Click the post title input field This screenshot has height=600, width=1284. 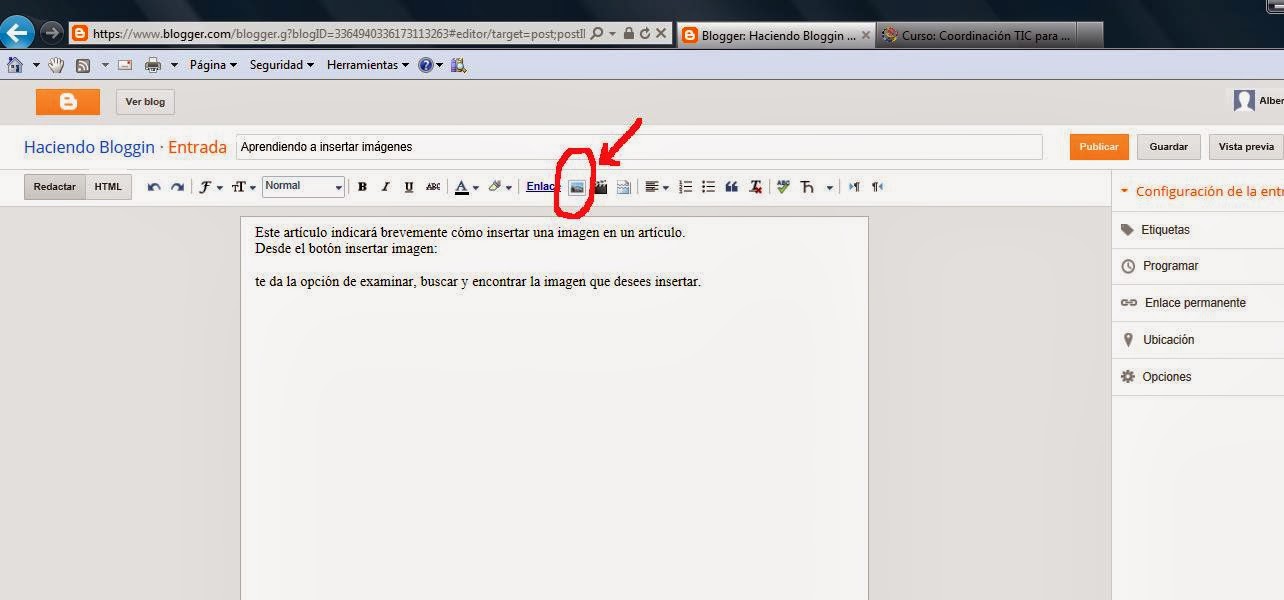[x=640, y=146]
